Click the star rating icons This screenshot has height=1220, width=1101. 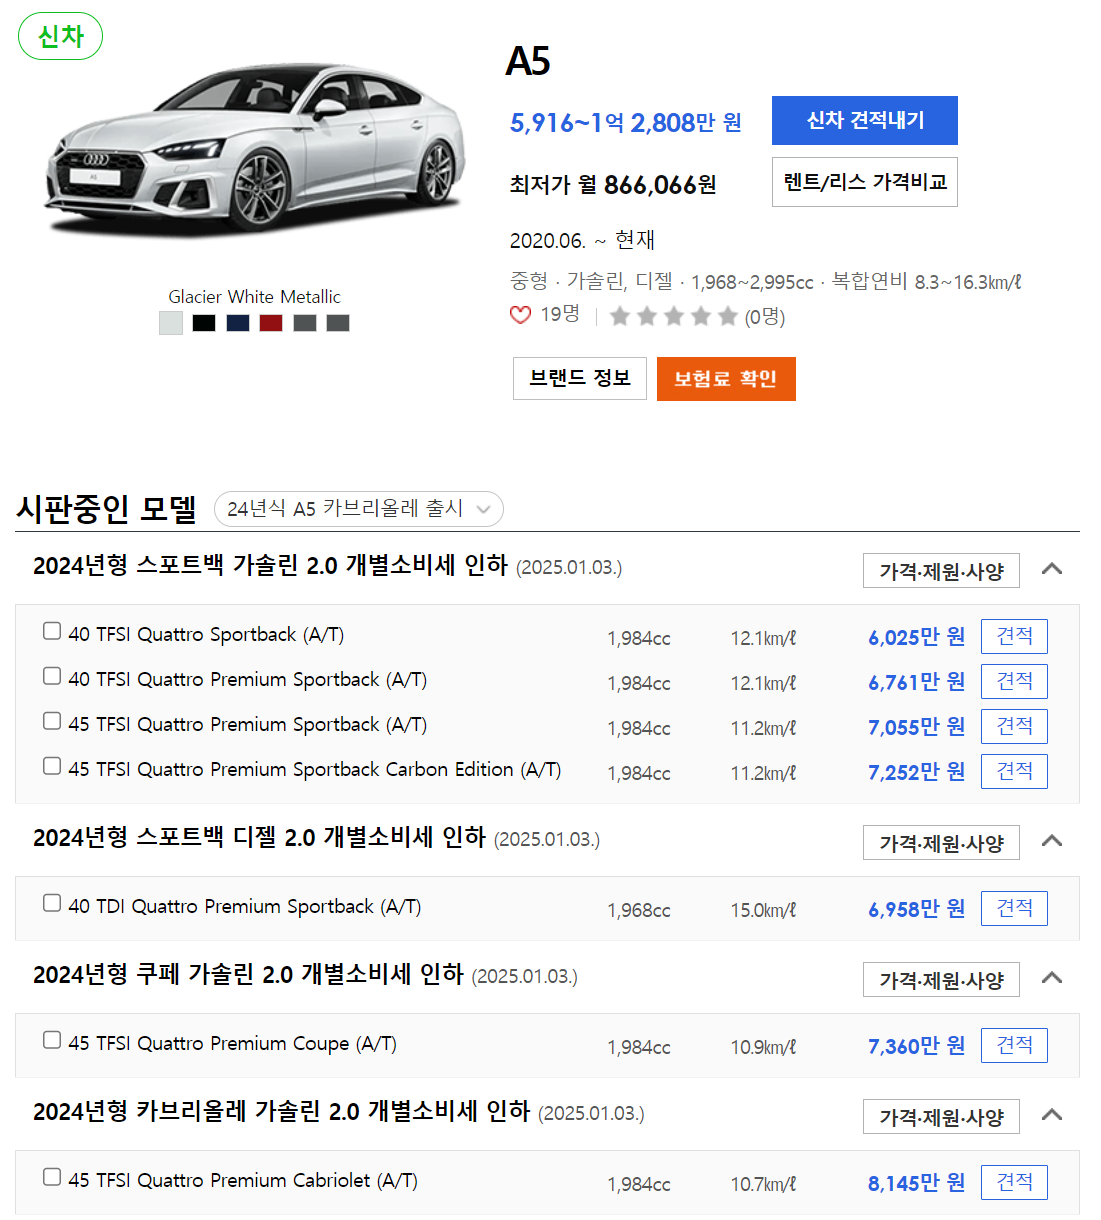pyautogui.click(x=674, y=316)
